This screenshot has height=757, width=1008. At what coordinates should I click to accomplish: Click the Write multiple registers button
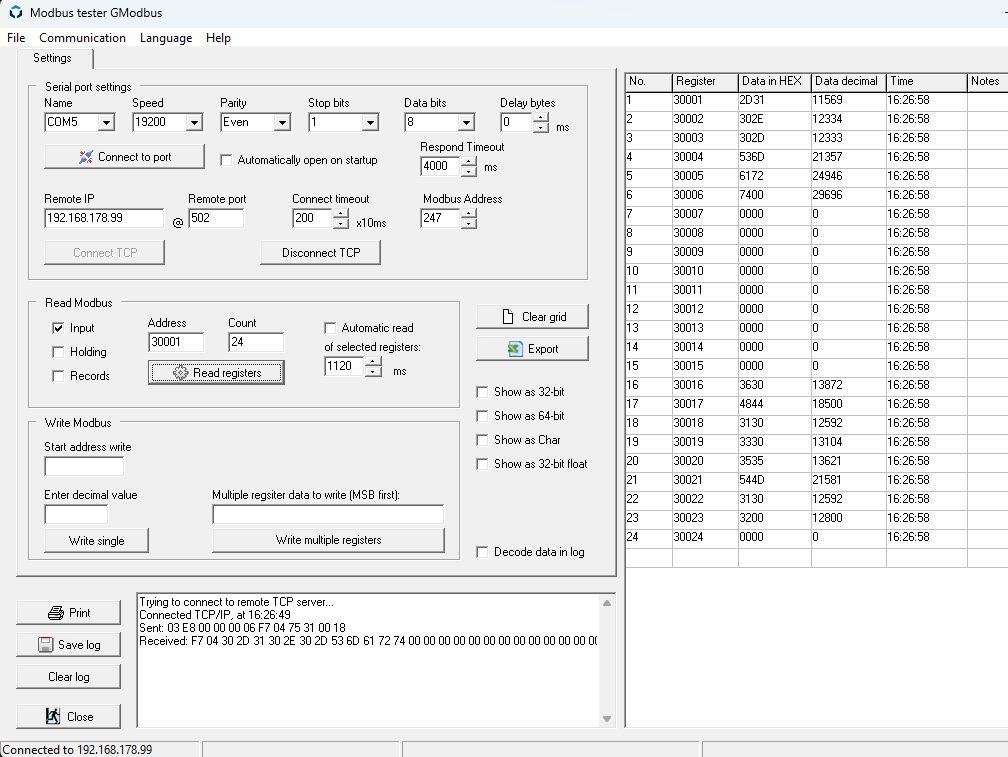click(328, 540)
